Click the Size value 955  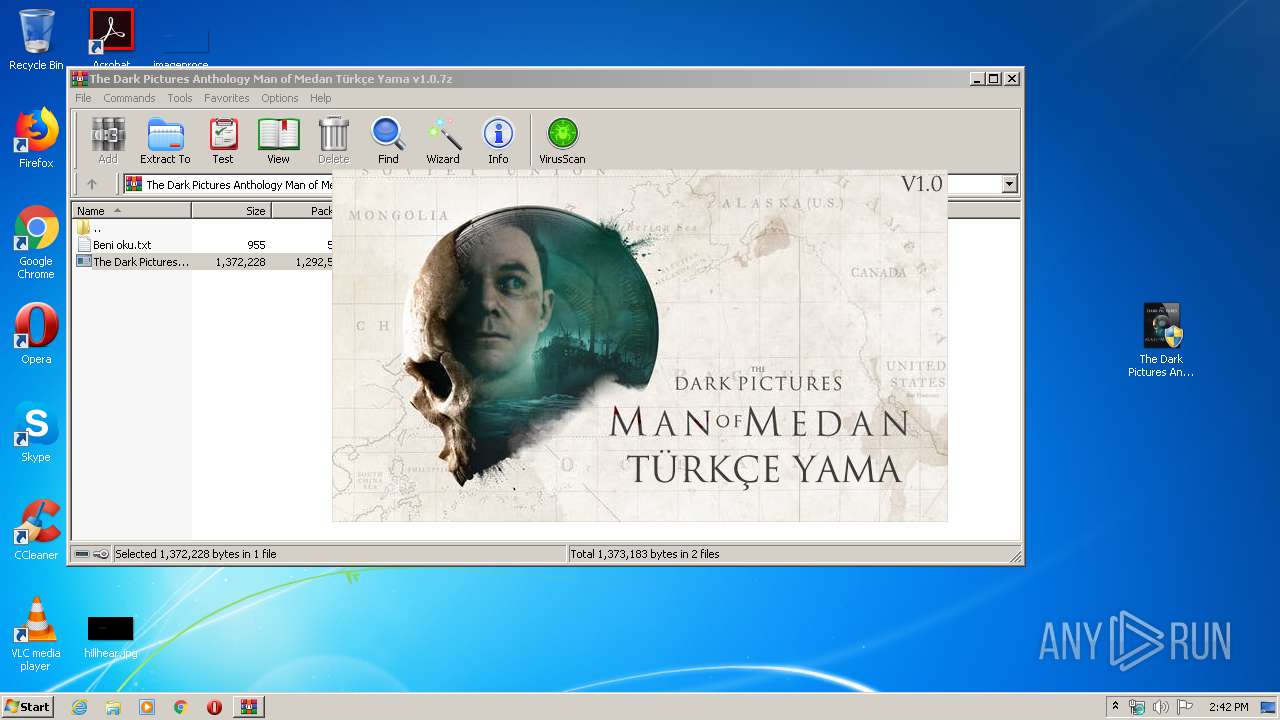tap(256, 245)
